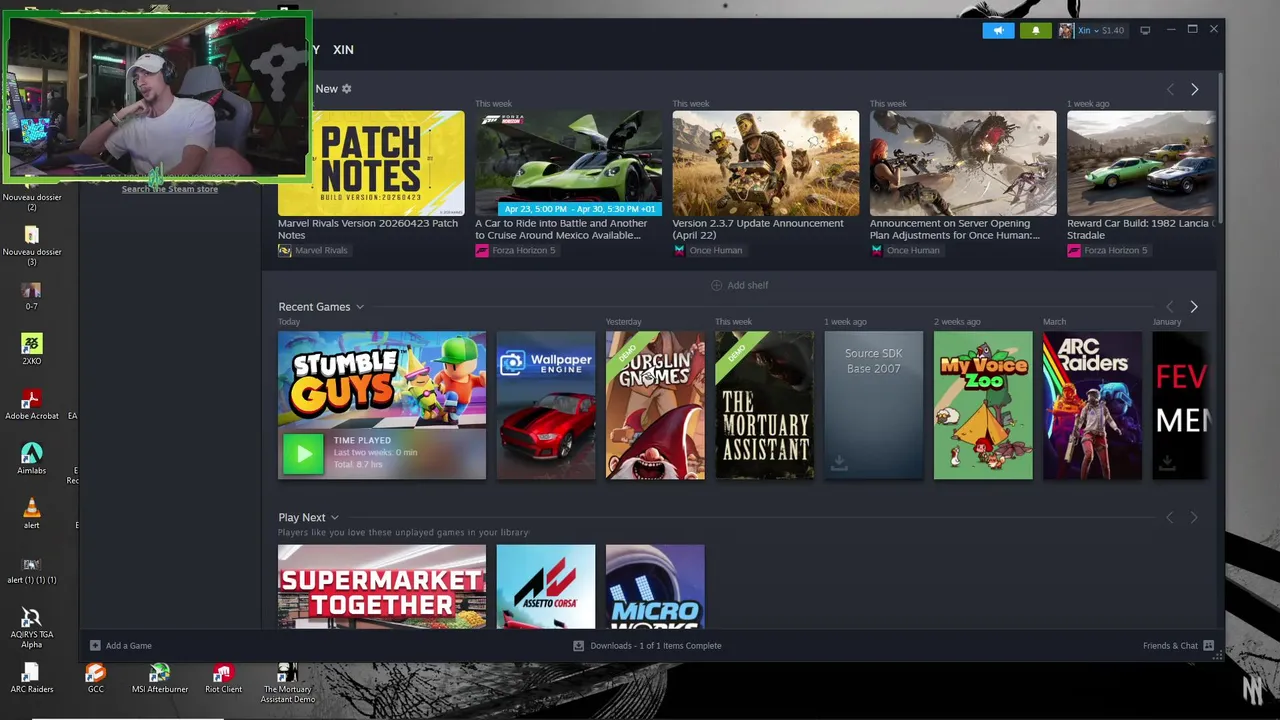
Task: Click the What's New shelf heading
Action: coord(326,89)
